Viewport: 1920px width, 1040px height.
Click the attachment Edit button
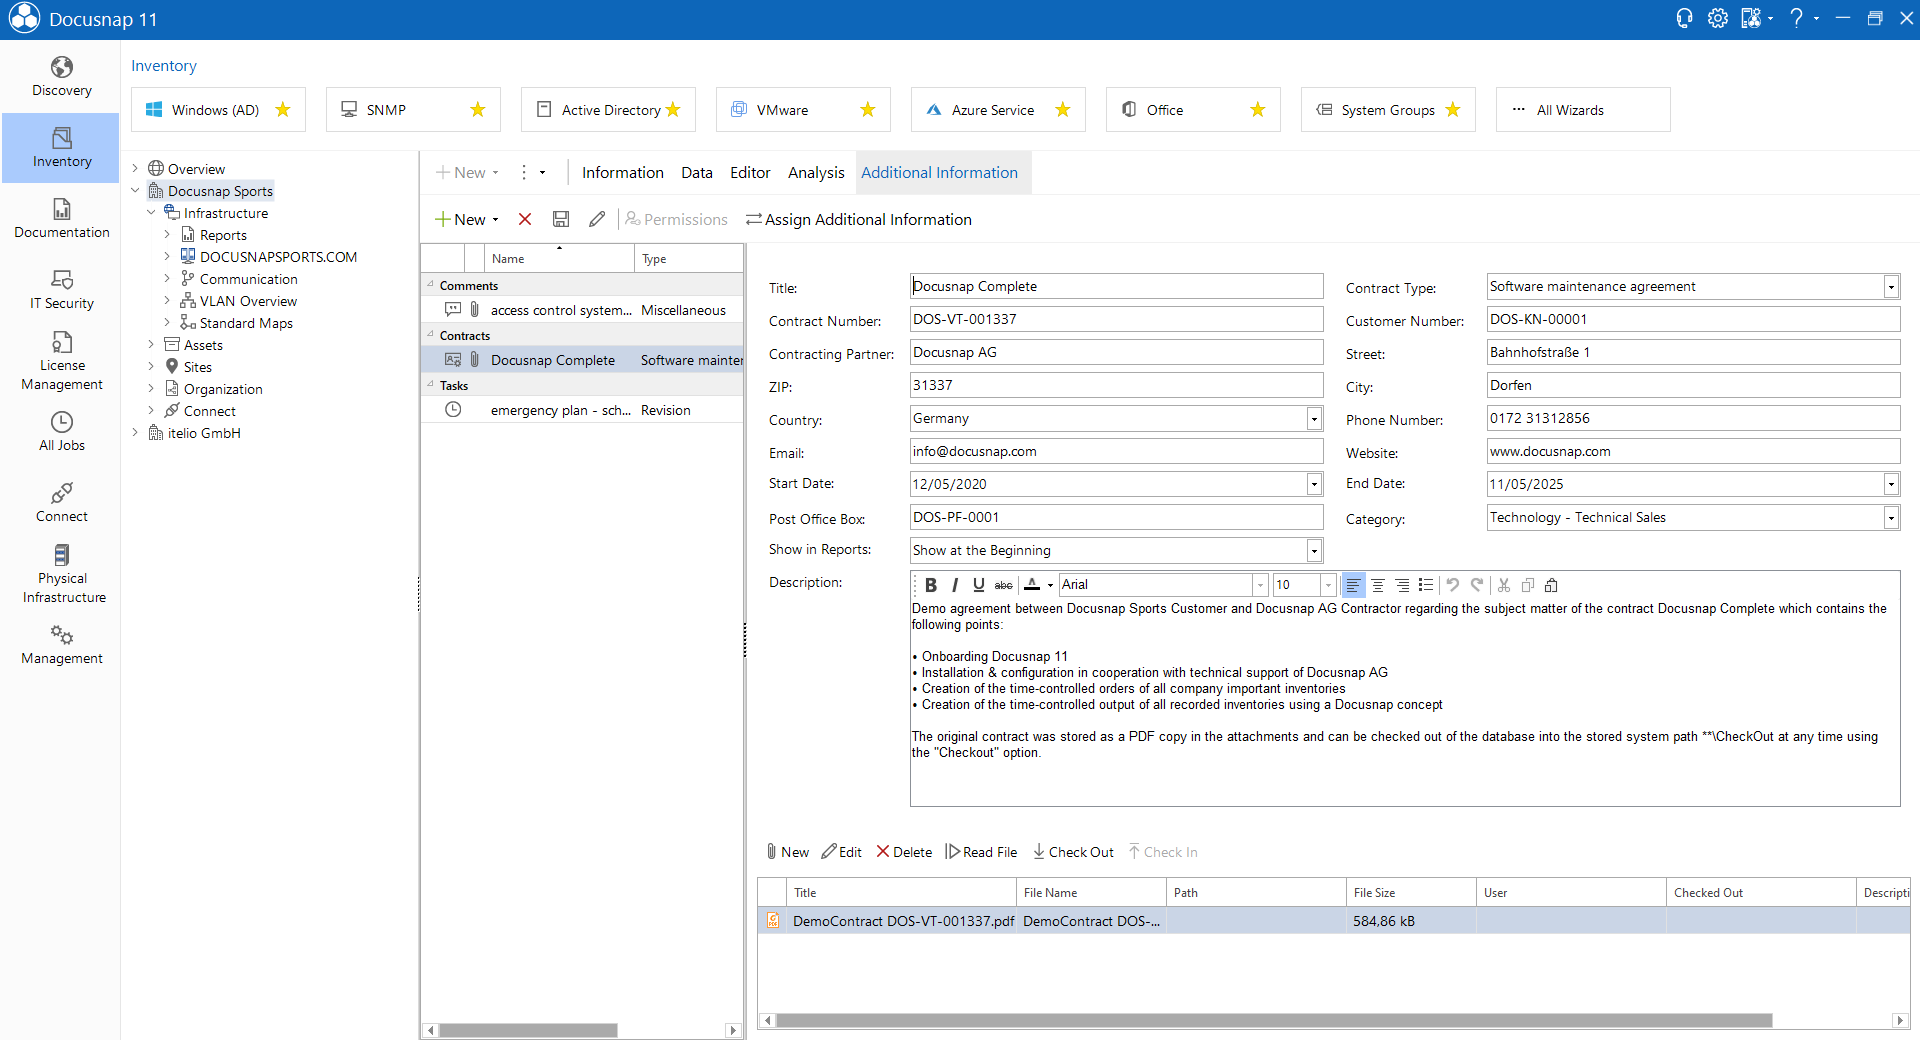tap(842, 852)
